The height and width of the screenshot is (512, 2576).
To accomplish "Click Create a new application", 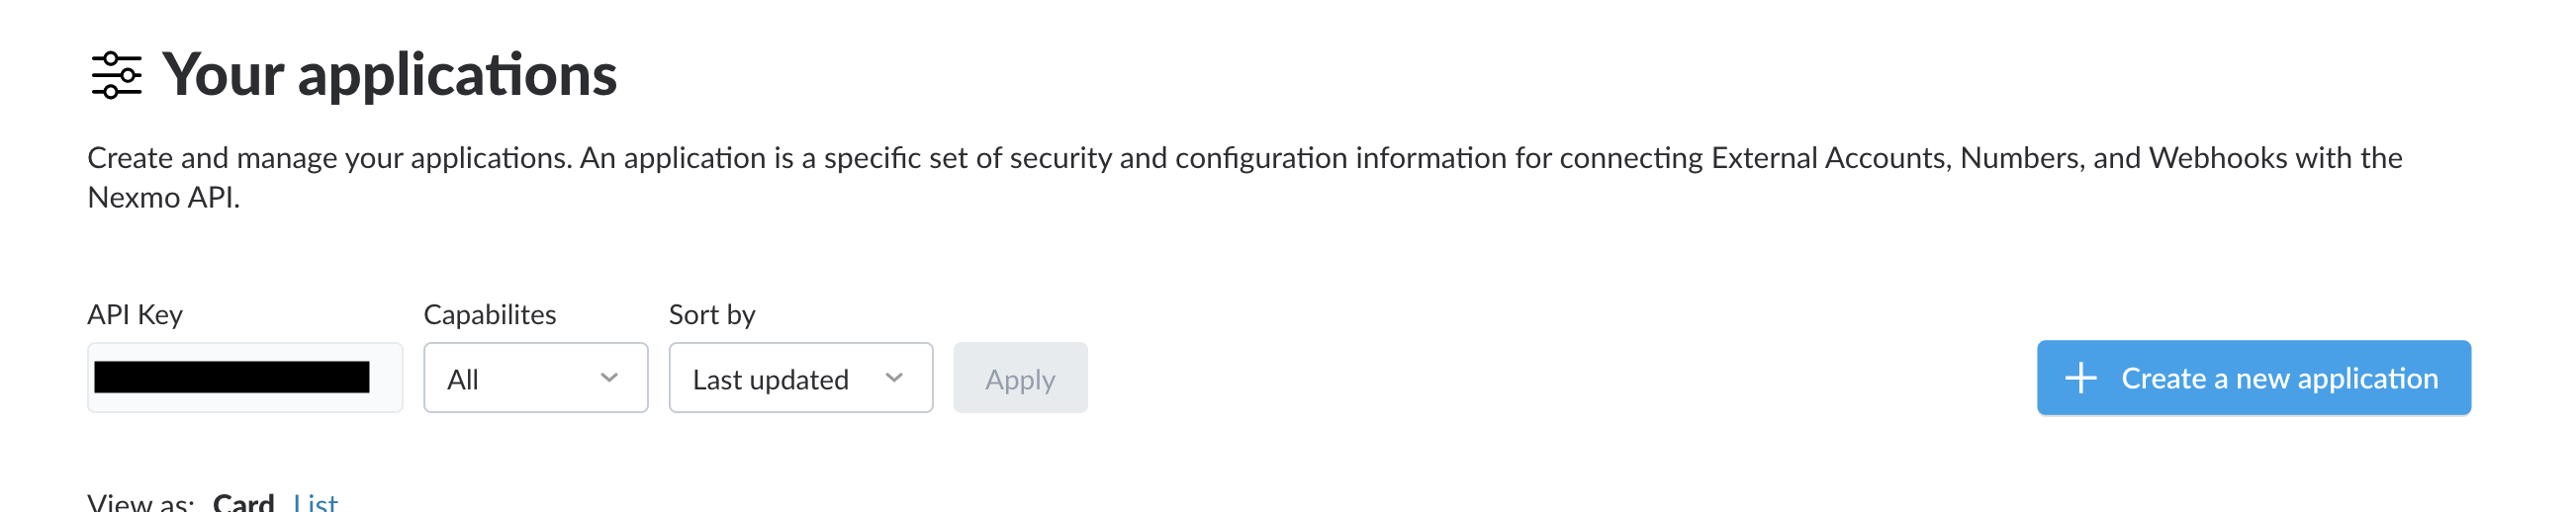I will coord(2253,378).
